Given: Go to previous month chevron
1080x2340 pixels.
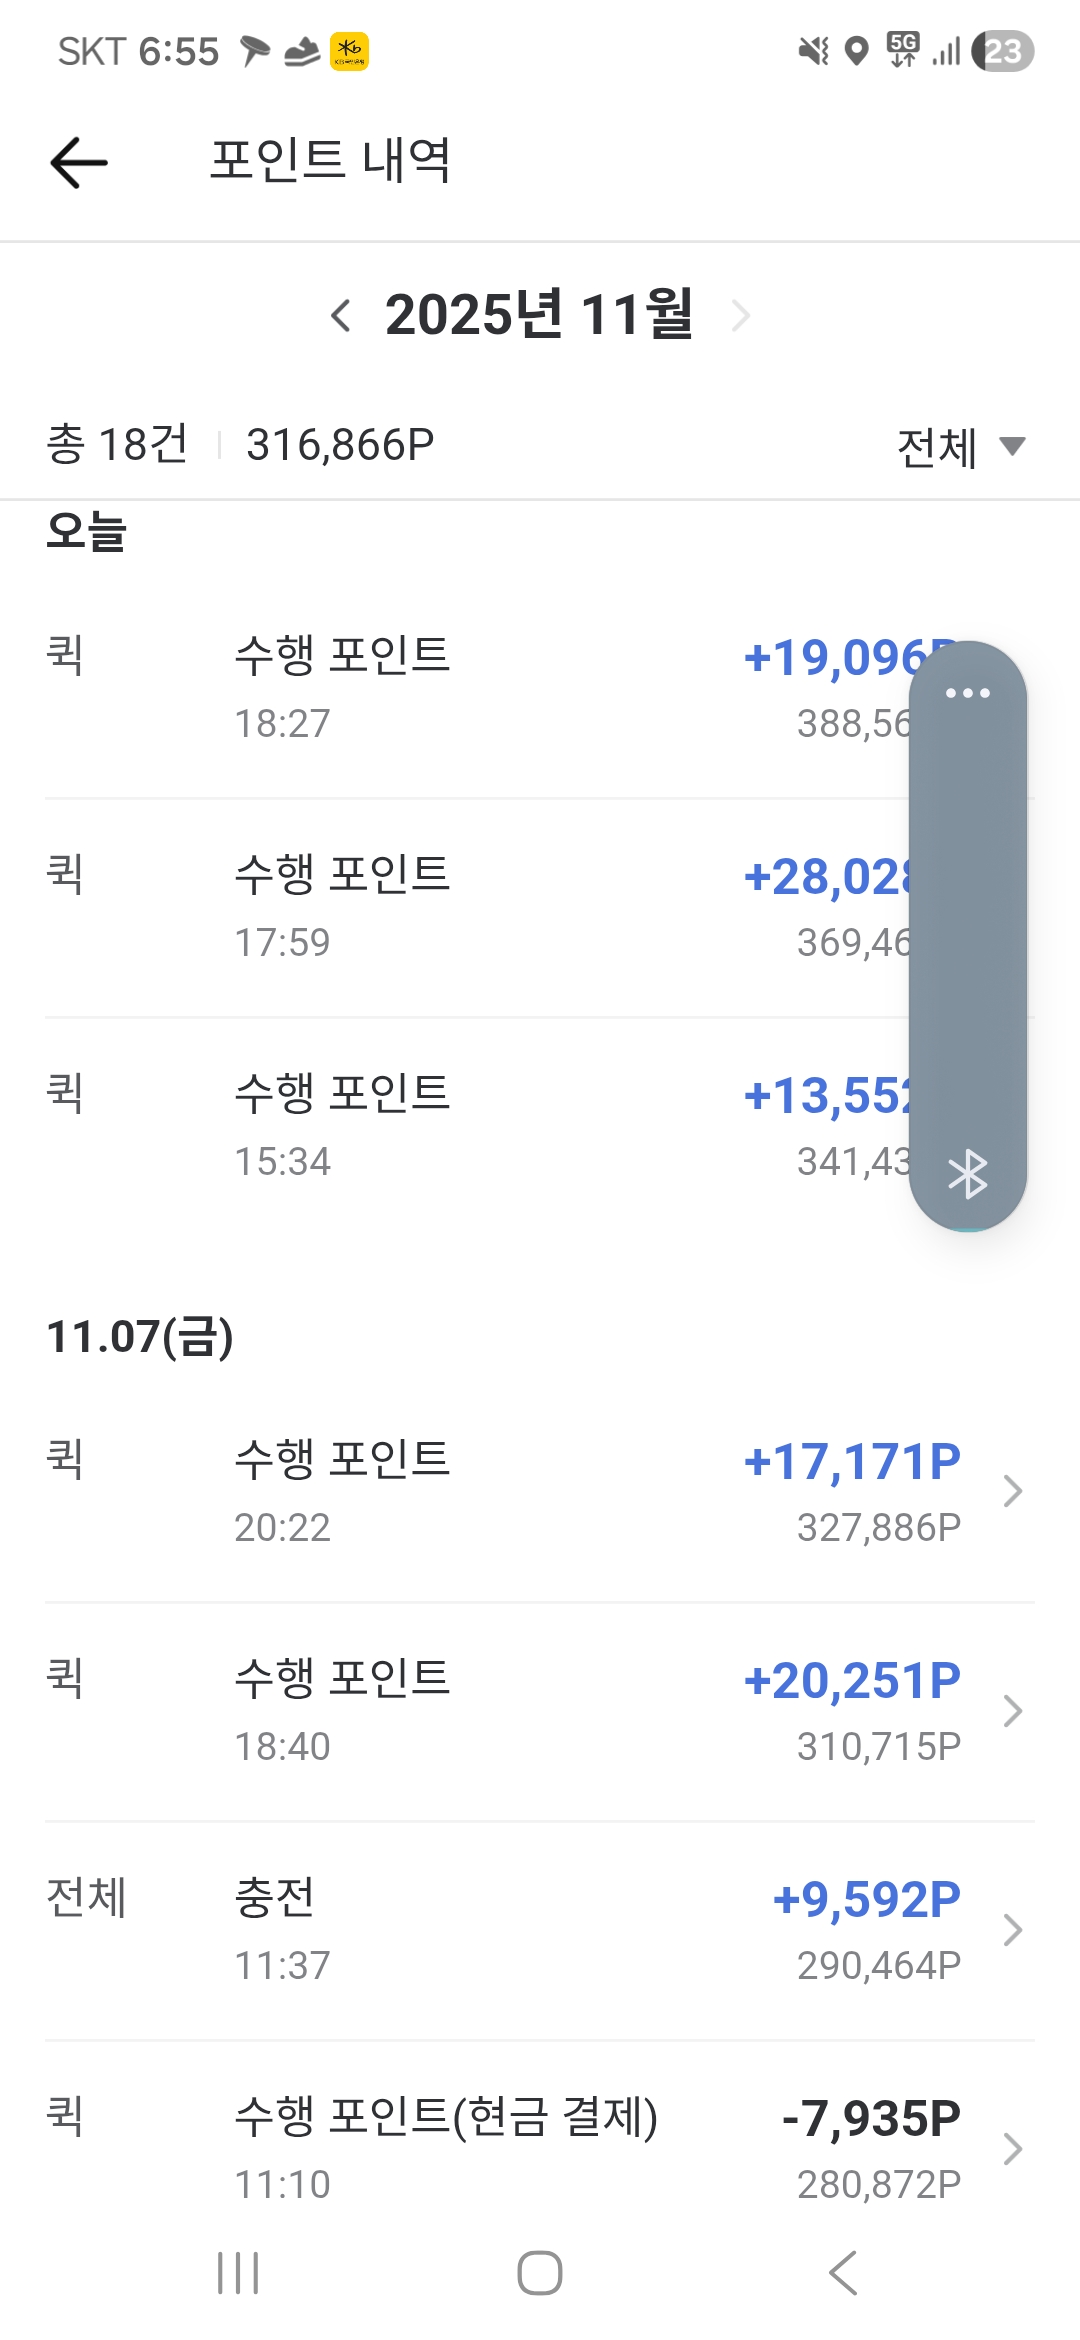Looking at the screenshot, I should 340,316.
